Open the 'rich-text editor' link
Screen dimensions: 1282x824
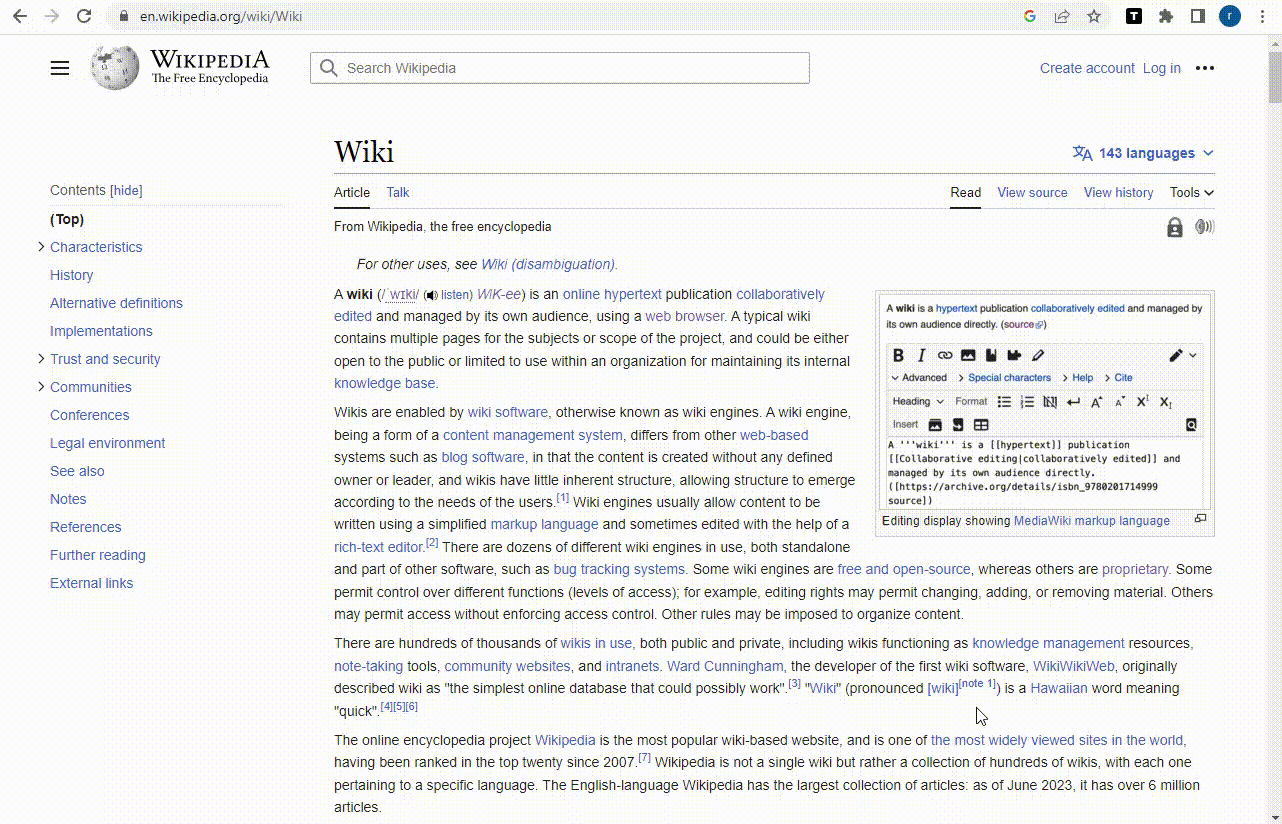379,547
